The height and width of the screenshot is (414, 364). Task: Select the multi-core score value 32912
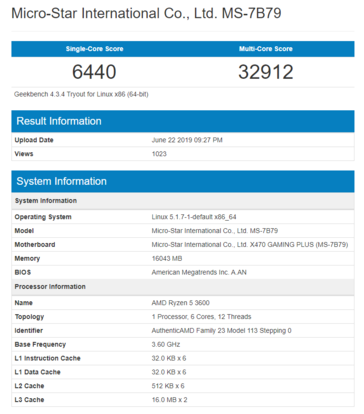point(266,72)
